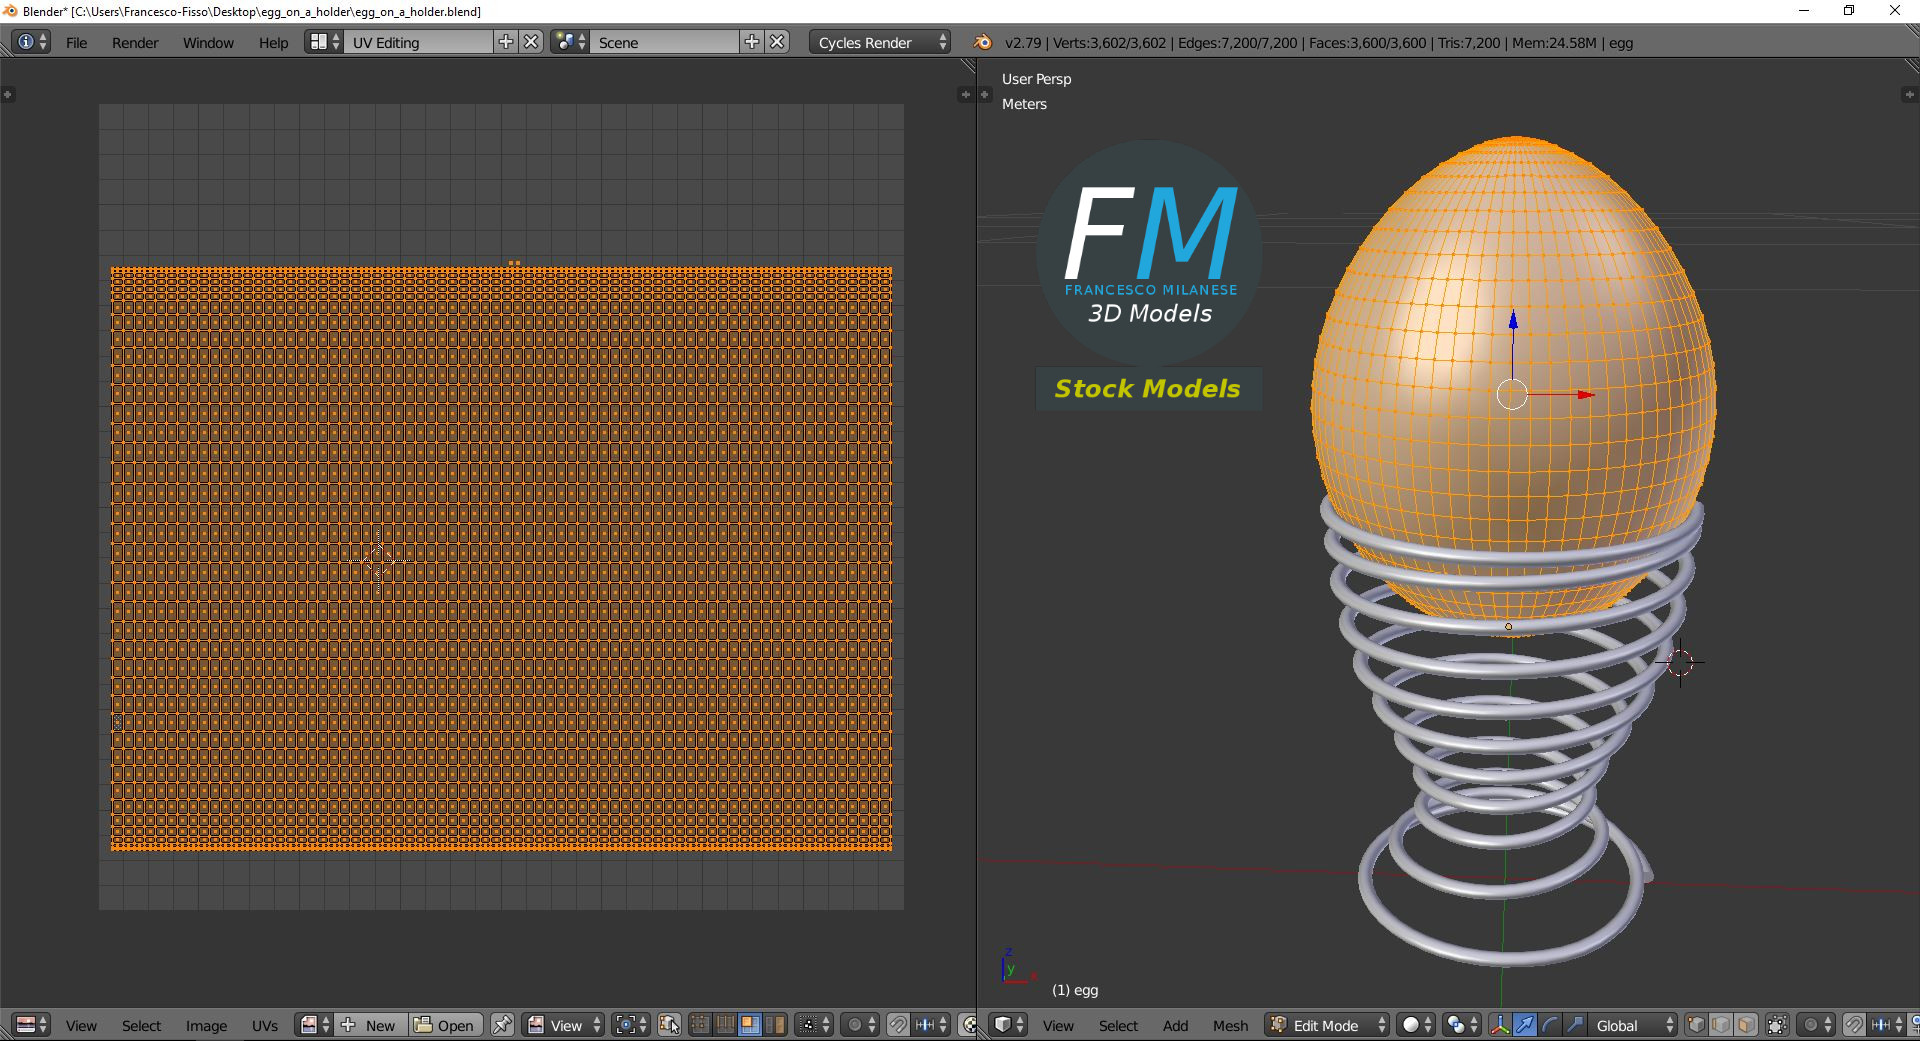Image resolution: width=1920 pixels, height=1041 pixels.
Task: Enable the scale manipulator
Action: (x=1575, y=1025)
